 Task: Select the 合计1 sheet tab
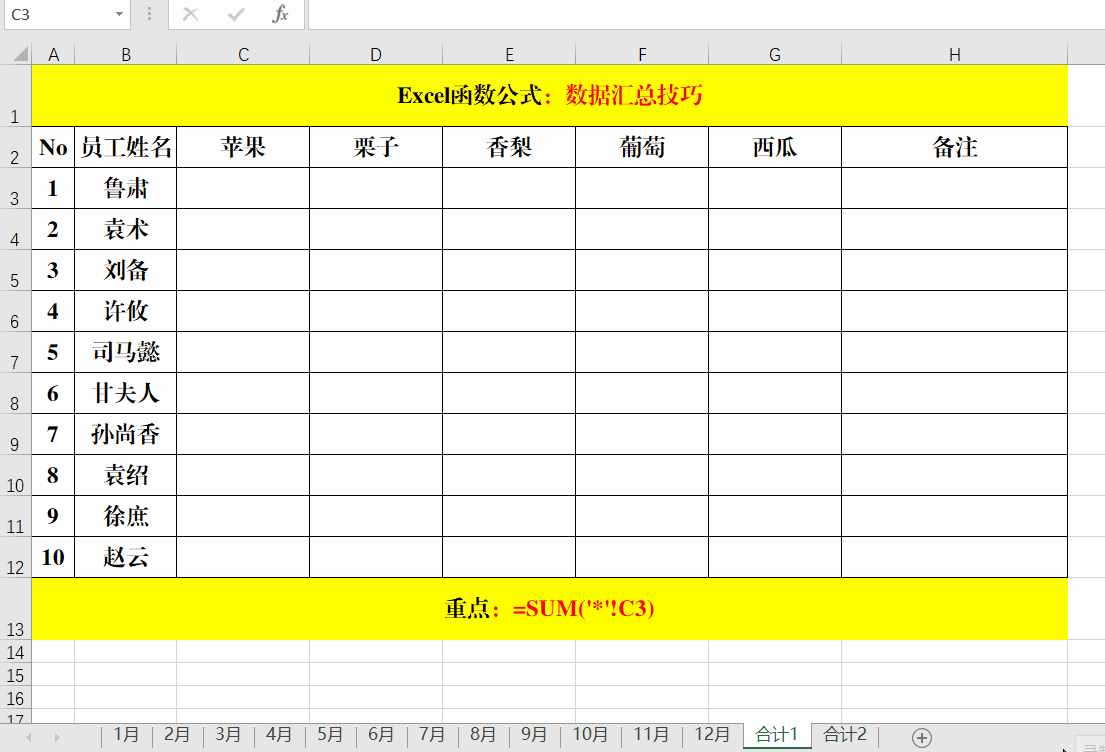click(x=777, y=735)
